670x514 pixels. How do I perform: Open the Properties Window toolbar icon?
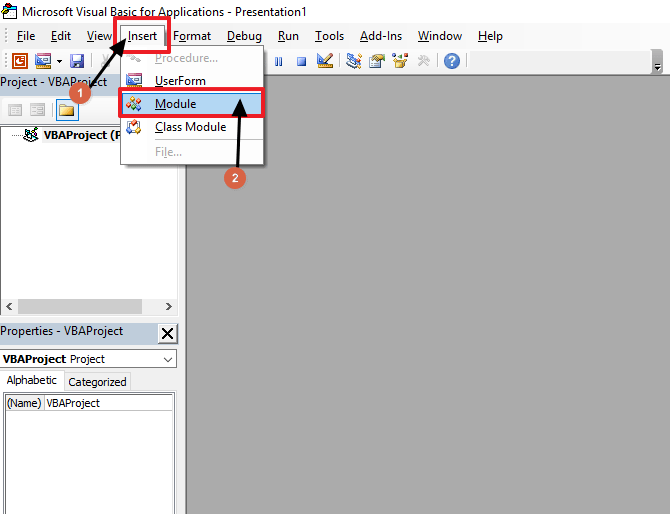pos(377,61)
